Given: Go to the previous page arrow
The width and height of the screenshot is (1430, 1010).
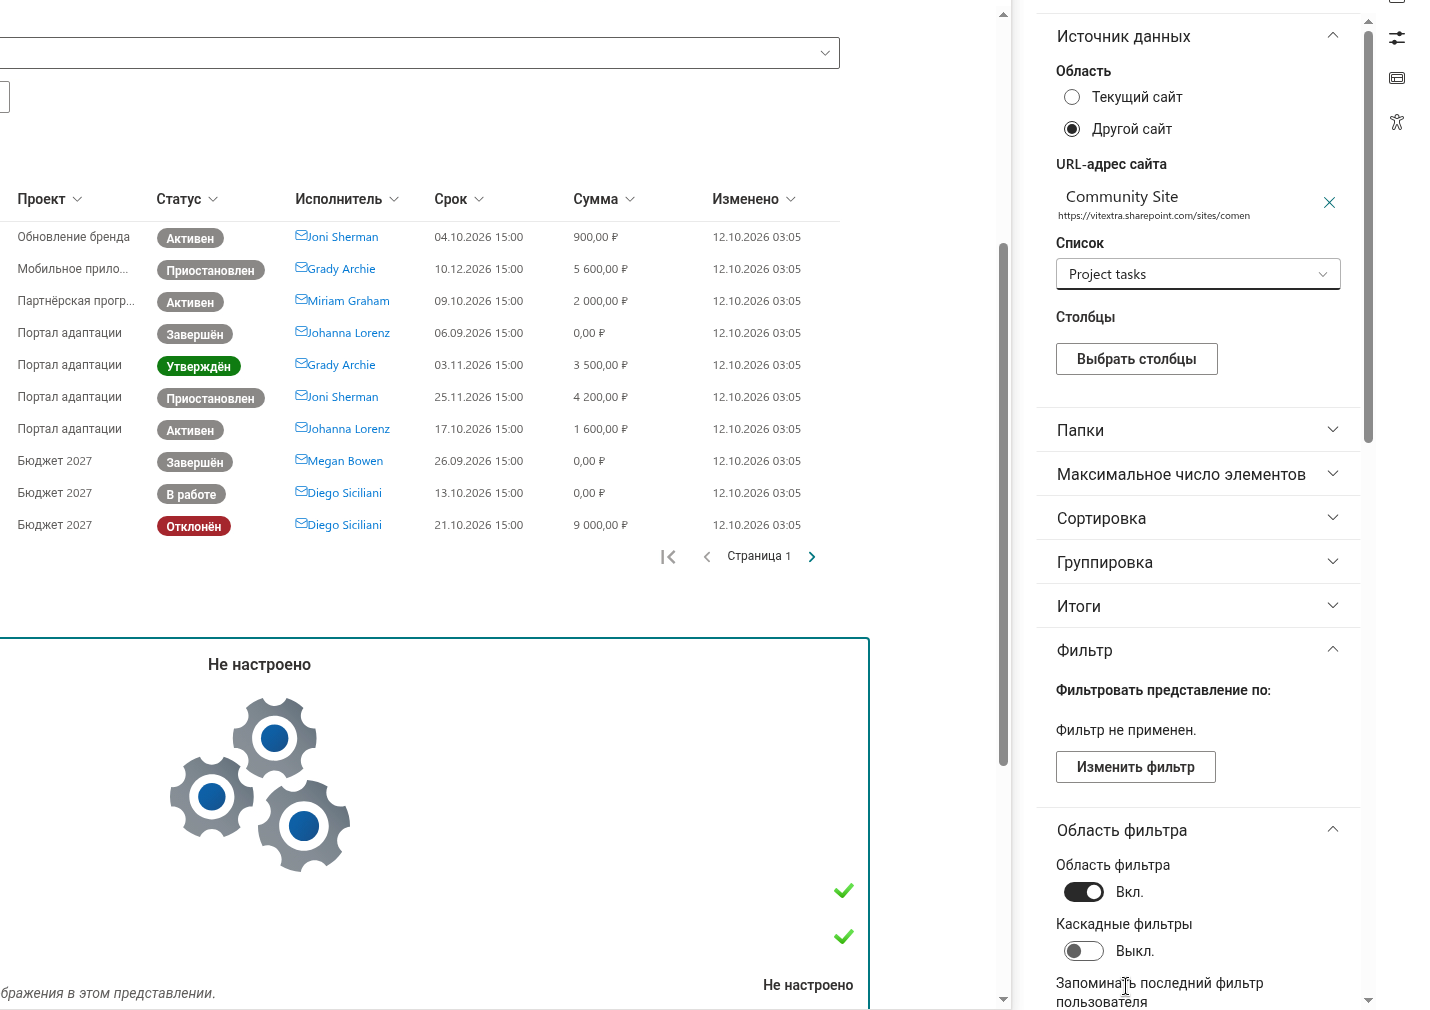Looking at the screenshot, I should [x=707, y=557].
